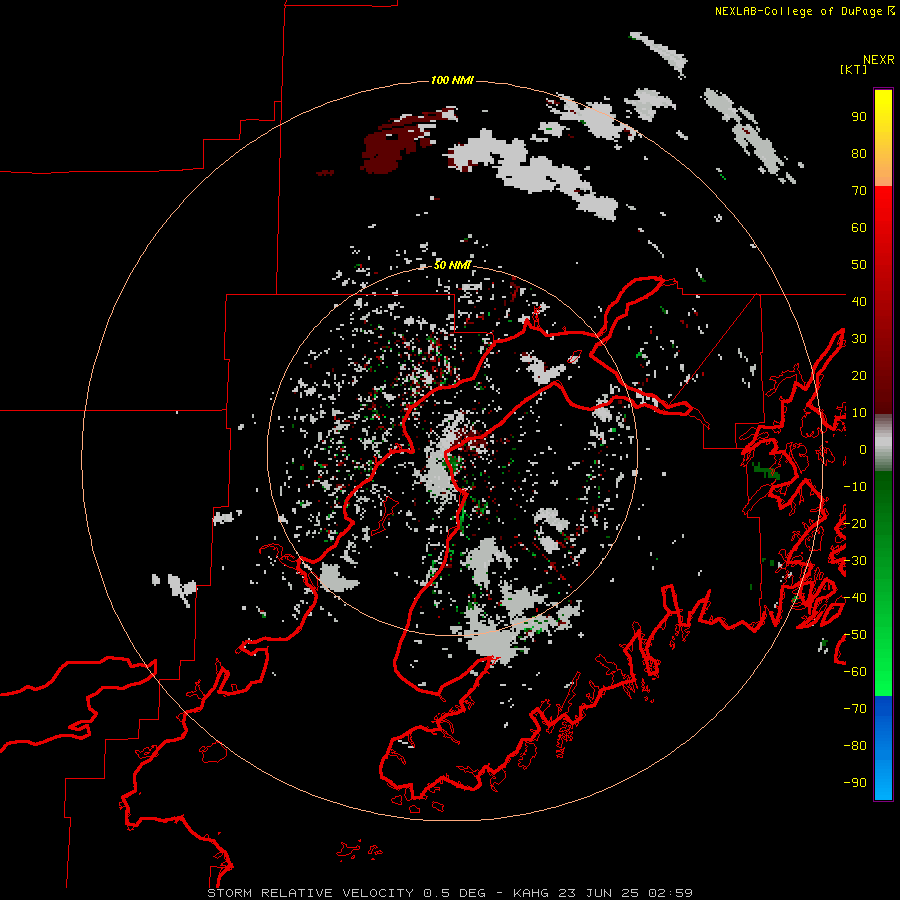Viewport: 900px width, 900px height.
Task: Click the 80 value on velocity scale
Action: click(859, 154)
